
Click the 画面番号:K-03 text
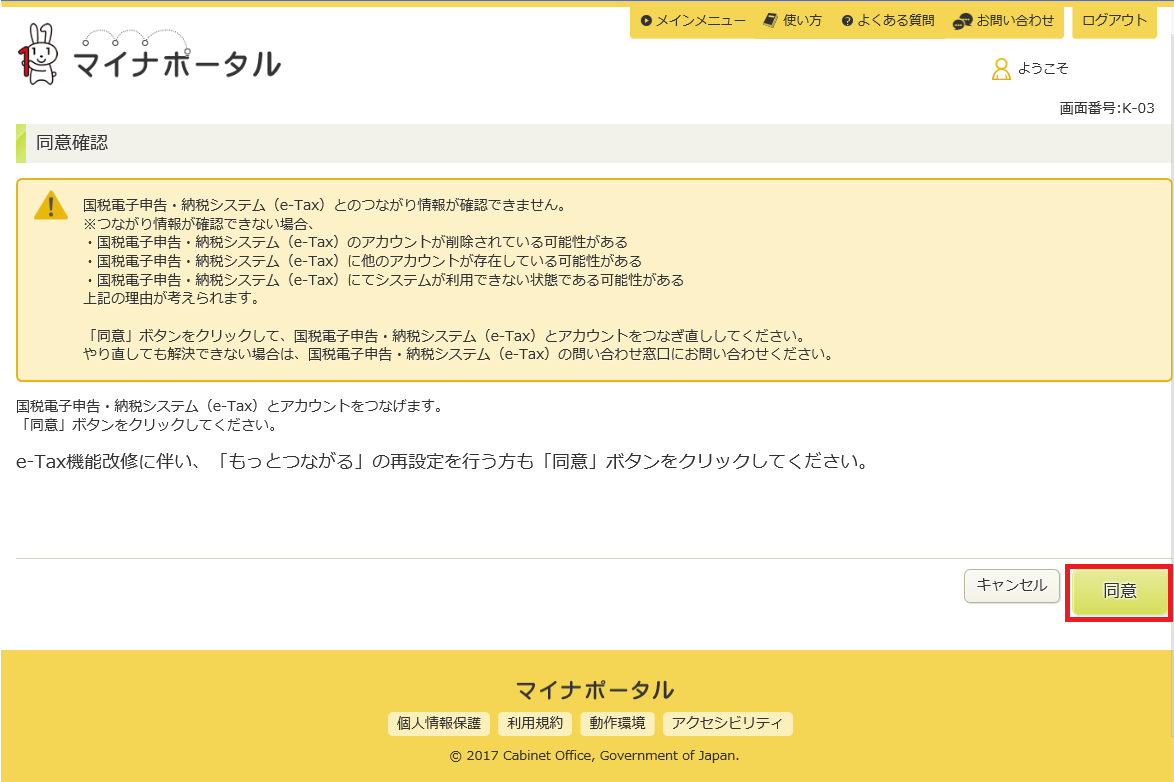pyautogui.click(x=1107, y=109)
